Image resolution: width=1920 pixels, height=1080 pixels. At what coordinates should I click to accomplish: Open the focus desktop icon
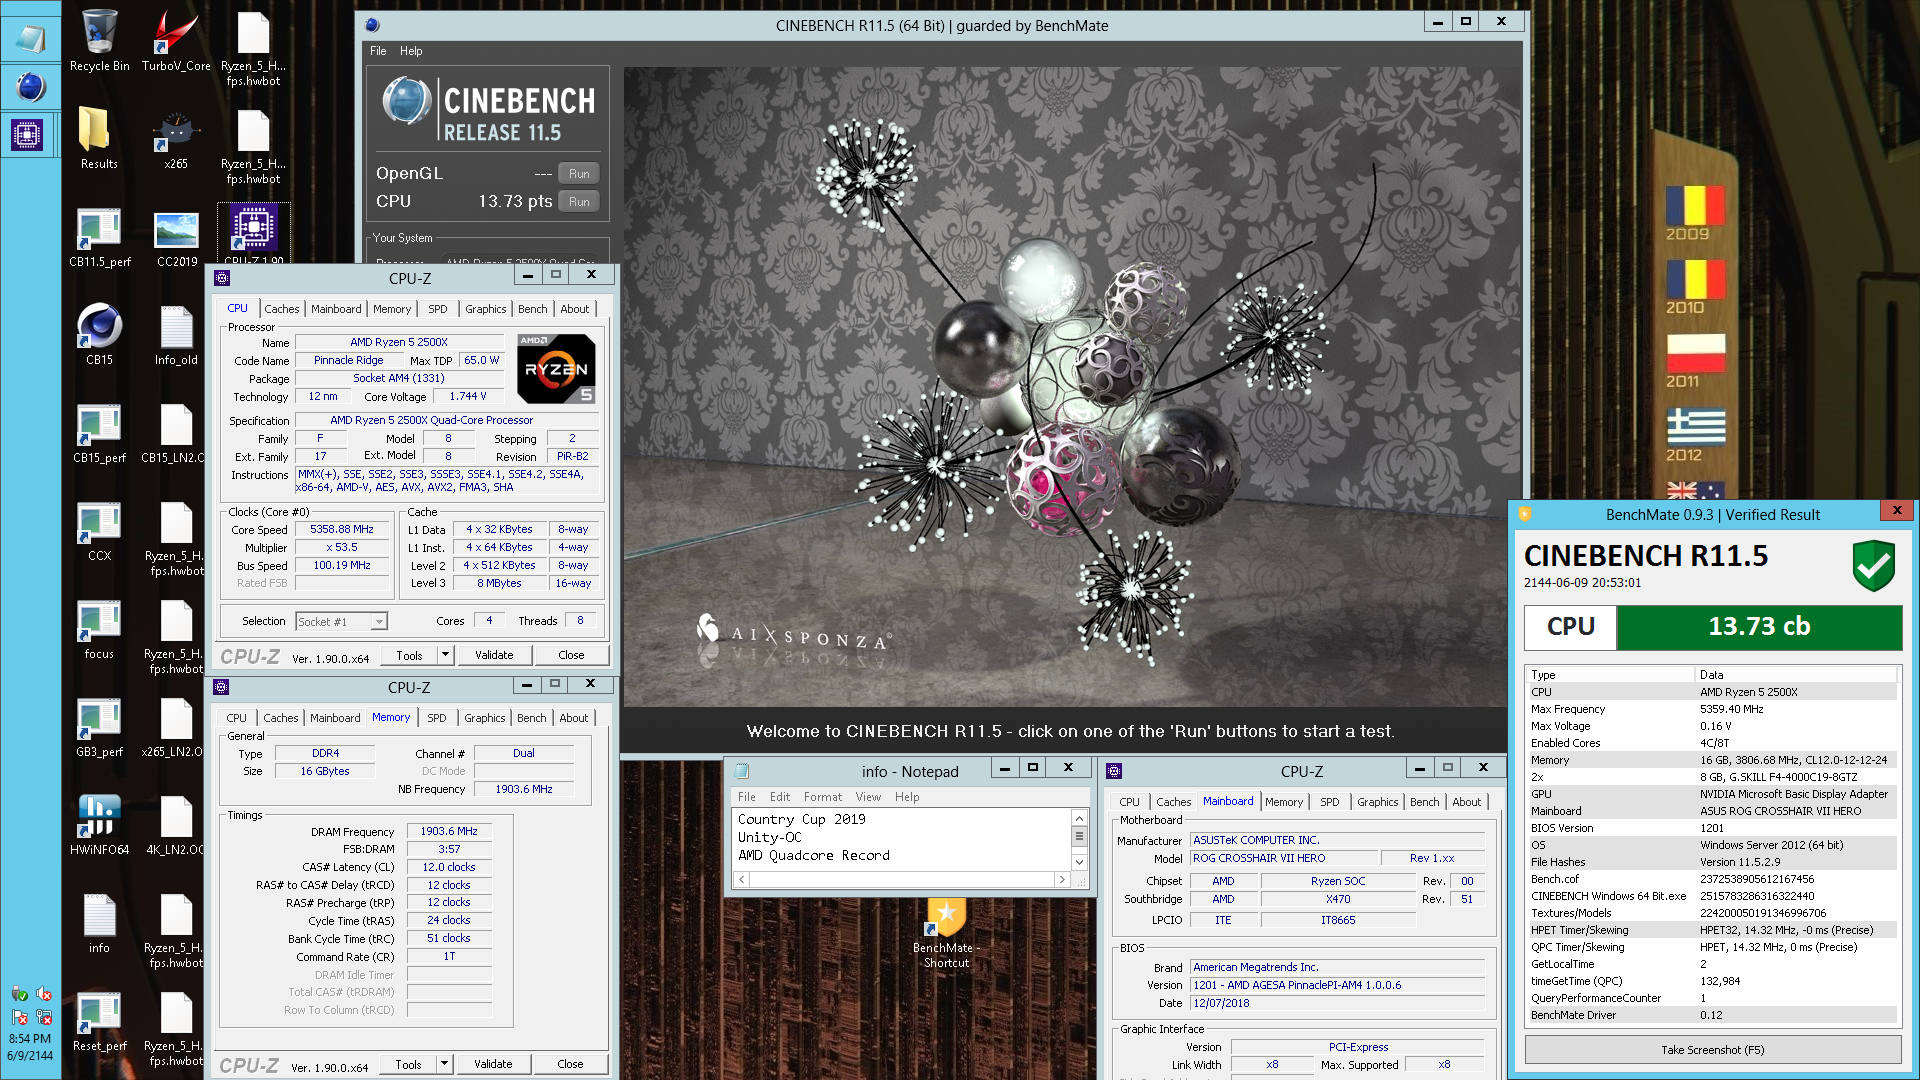pyautogui.click(x=99, y=628)
